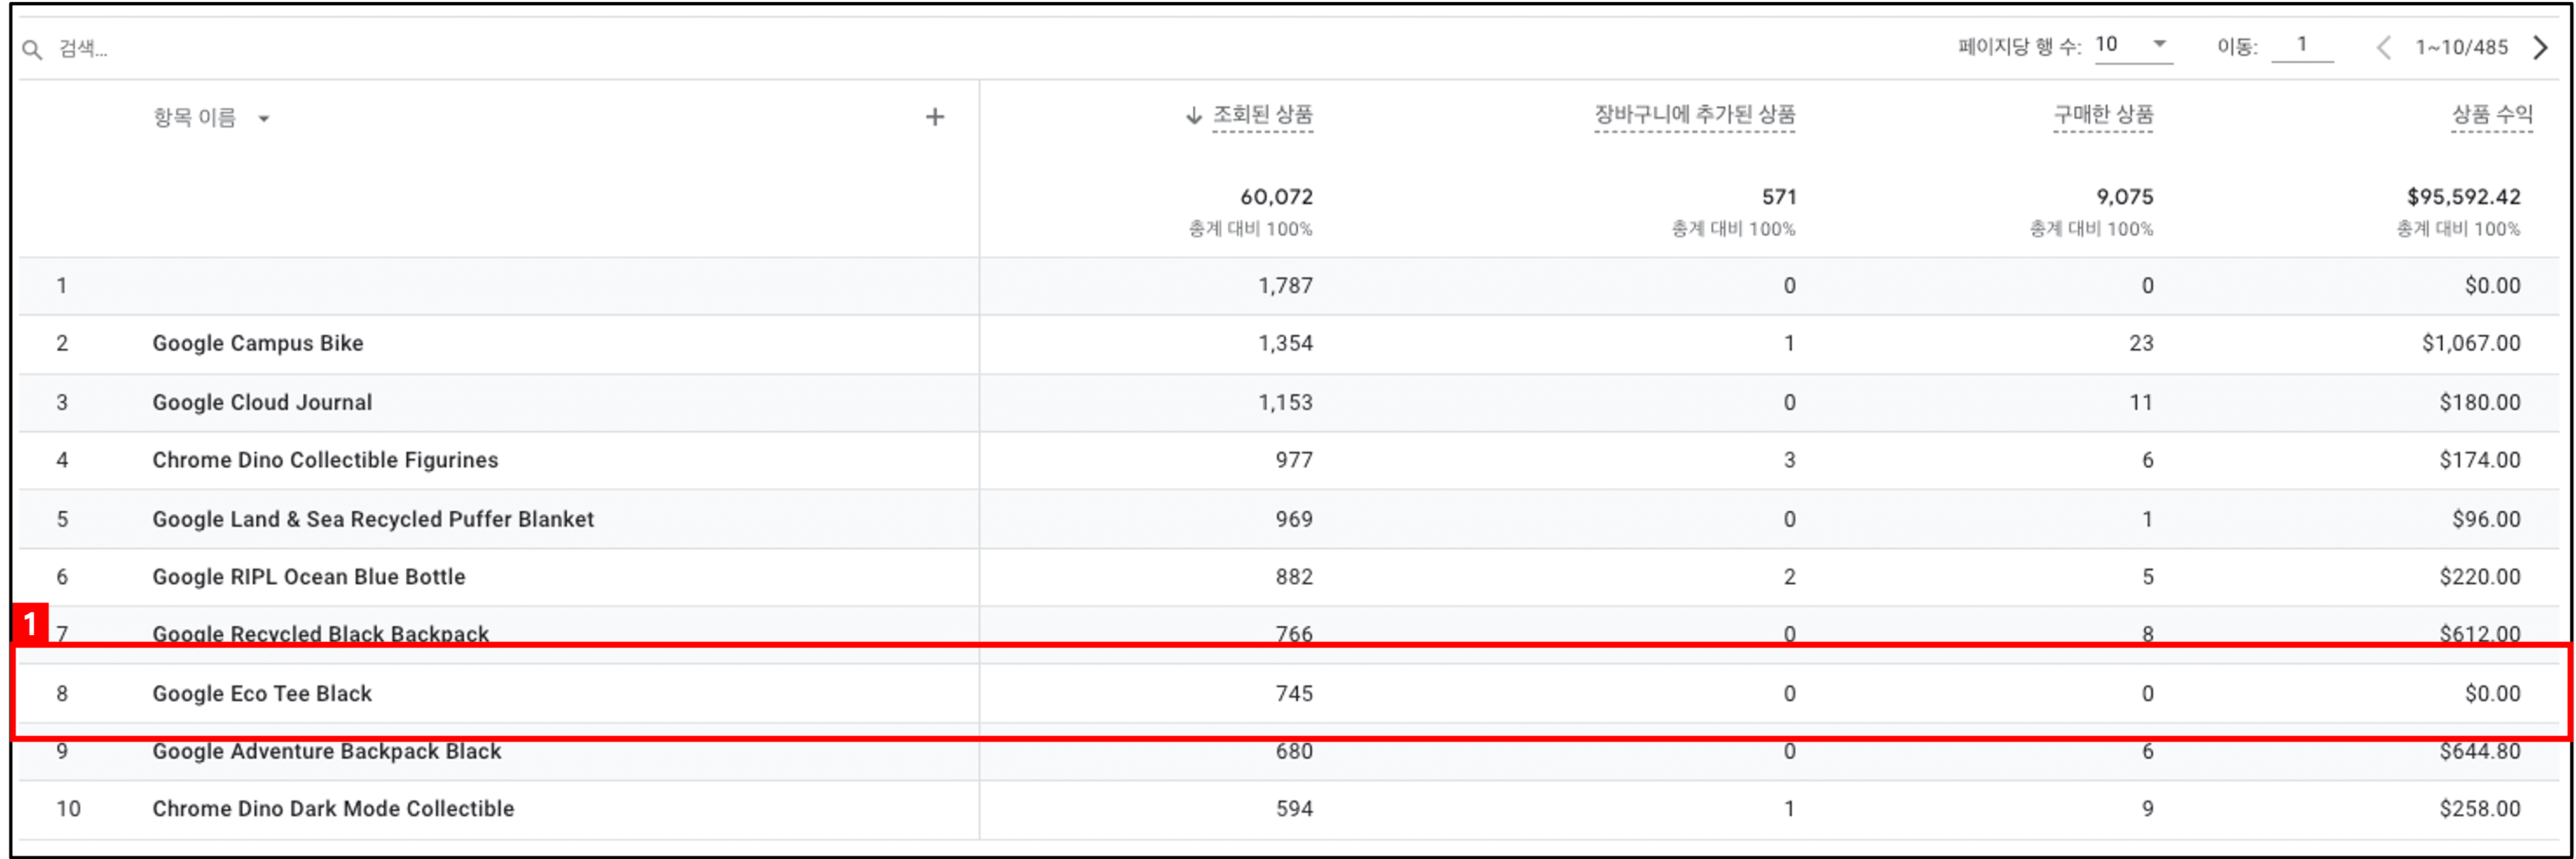
Task: Click total views value 60,072
Action: (x=1276, y=197)
